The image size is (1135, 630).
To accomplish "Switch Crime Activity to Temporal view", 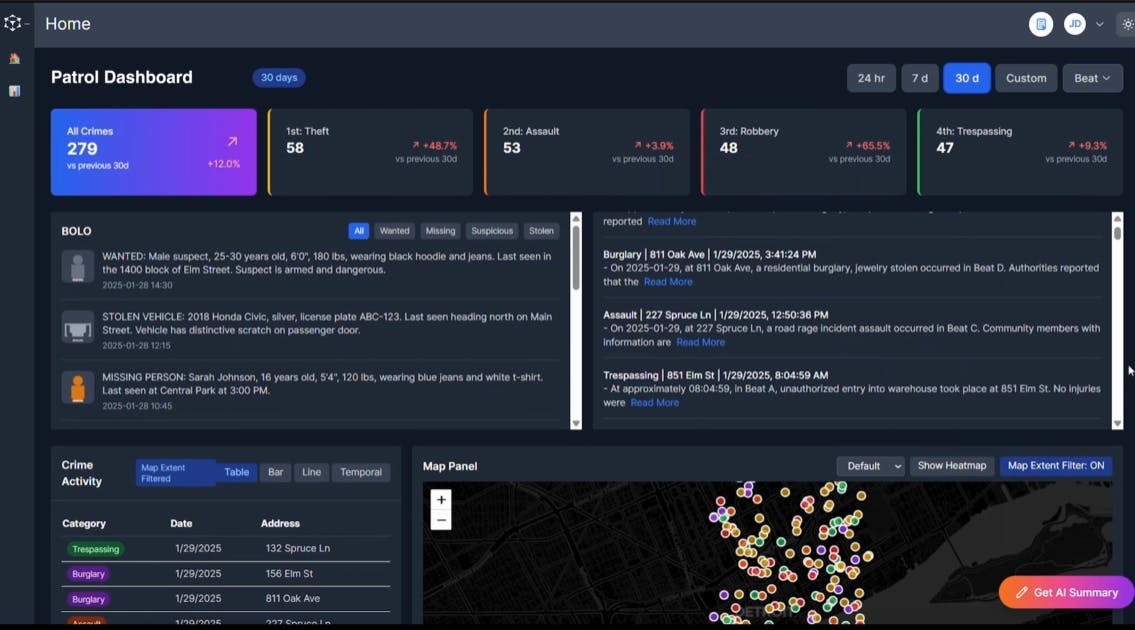I will [x=360, y=472].
